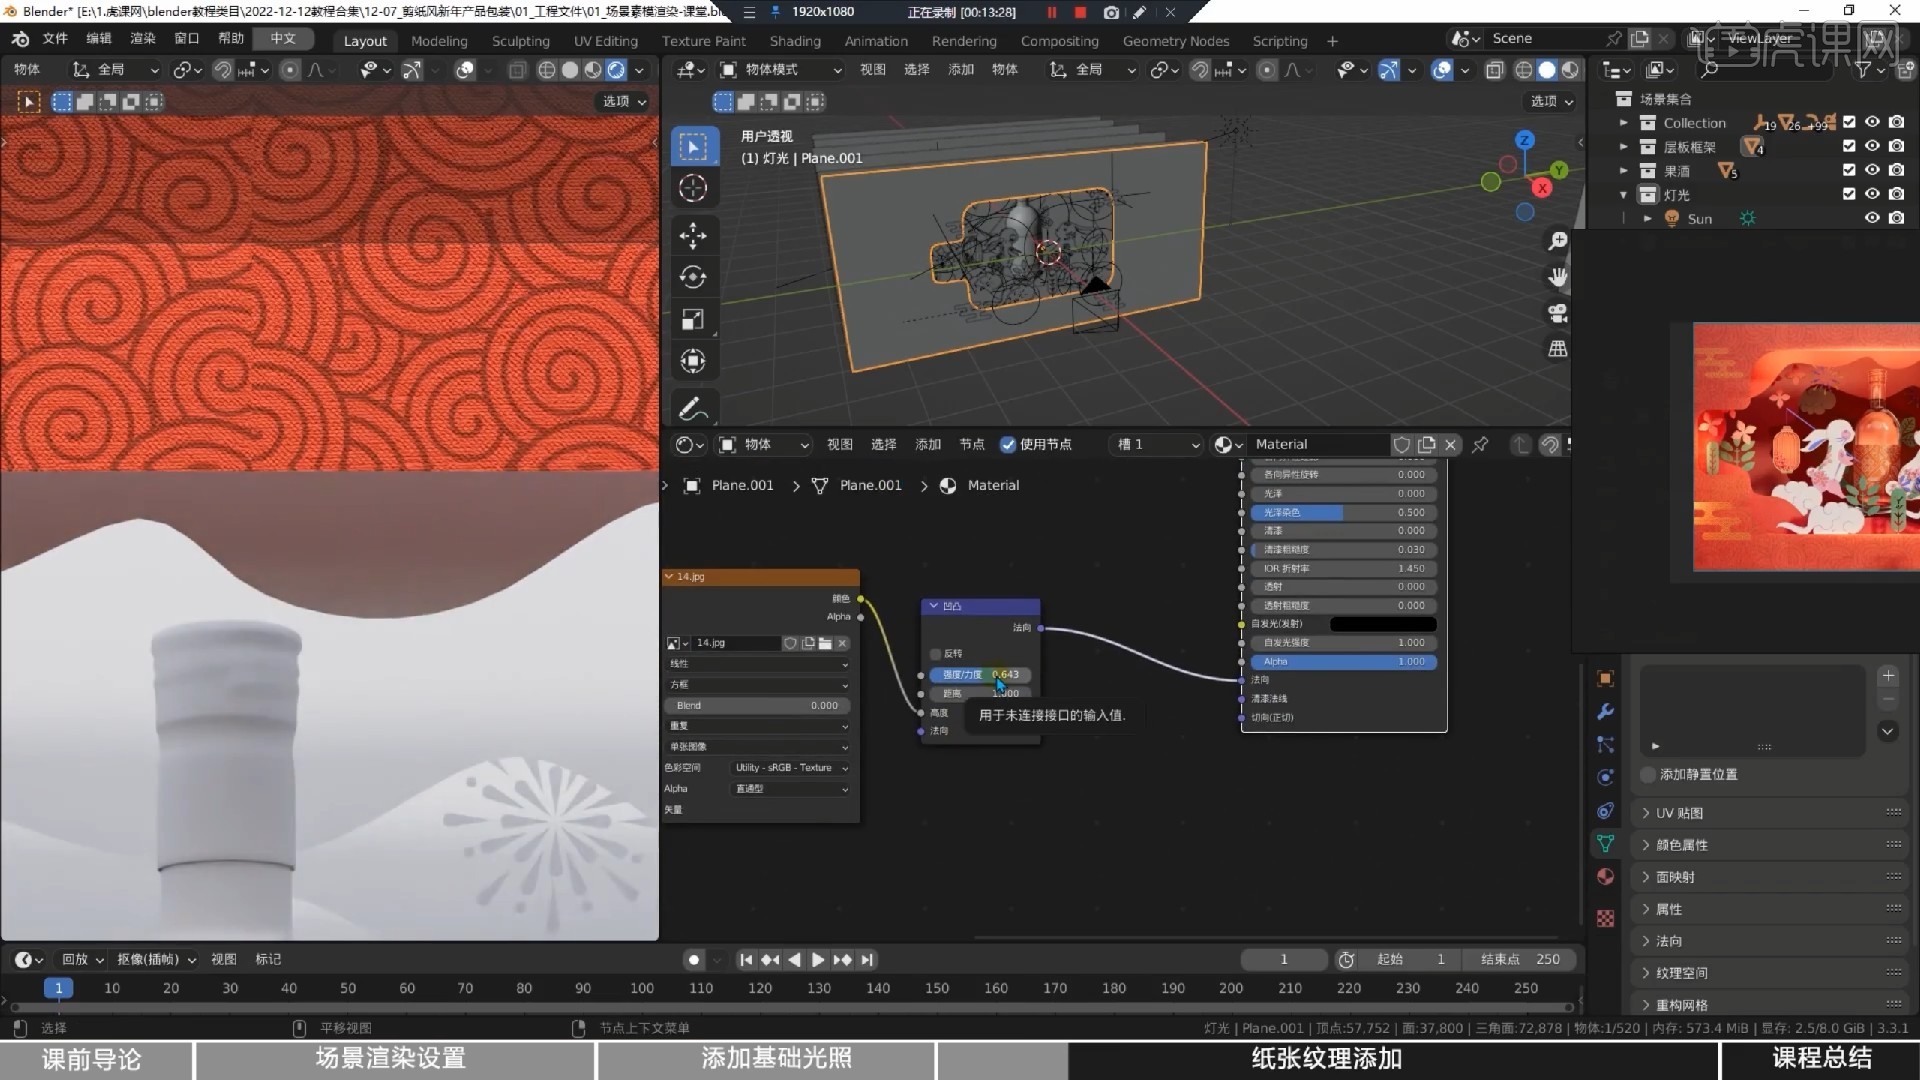
Task: Select the Rotate tool
Action: (693, 277)
